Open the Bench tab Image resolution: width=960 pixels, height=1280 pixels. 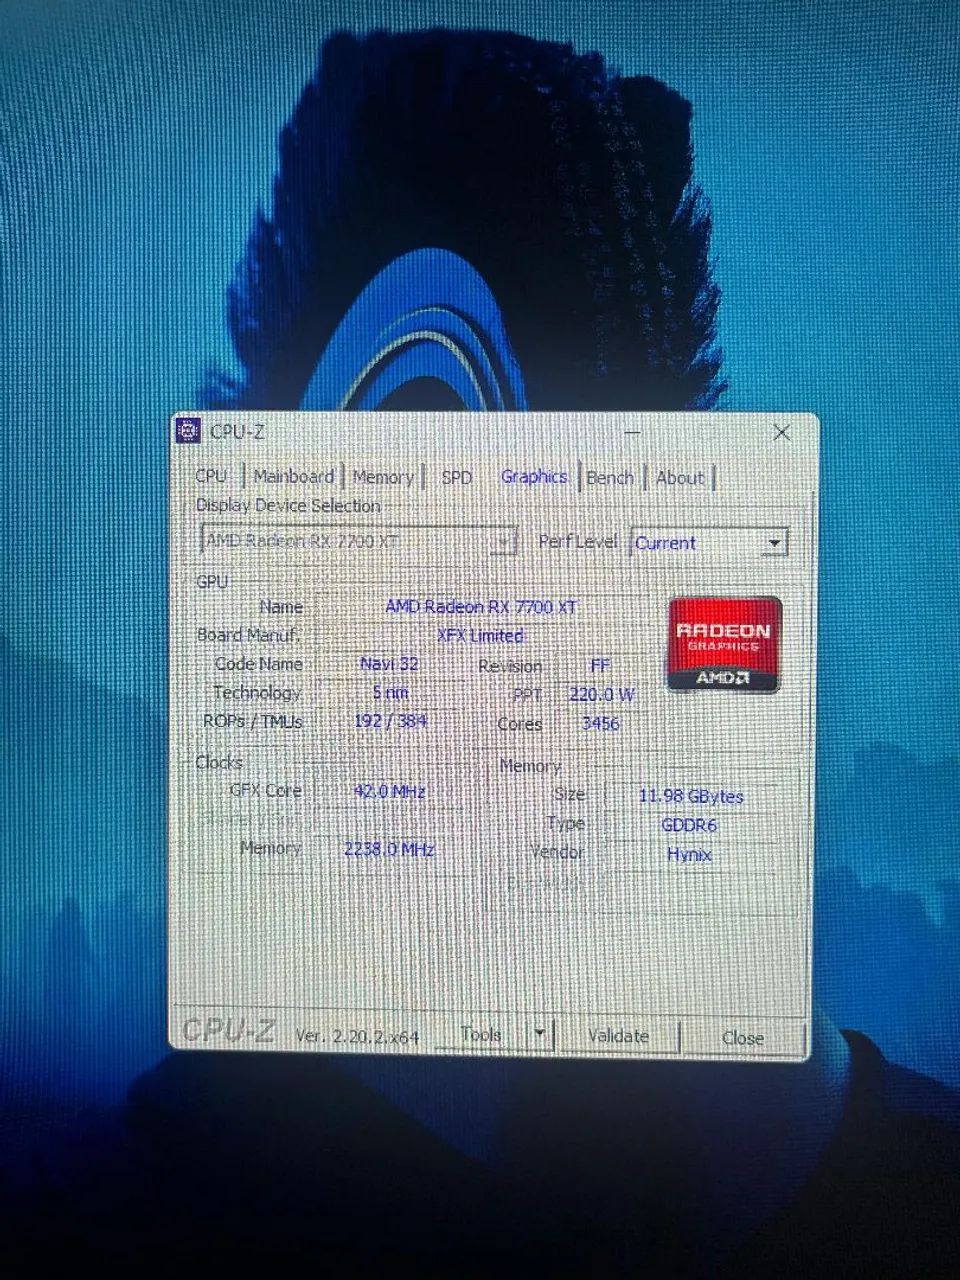click(610, 478)
